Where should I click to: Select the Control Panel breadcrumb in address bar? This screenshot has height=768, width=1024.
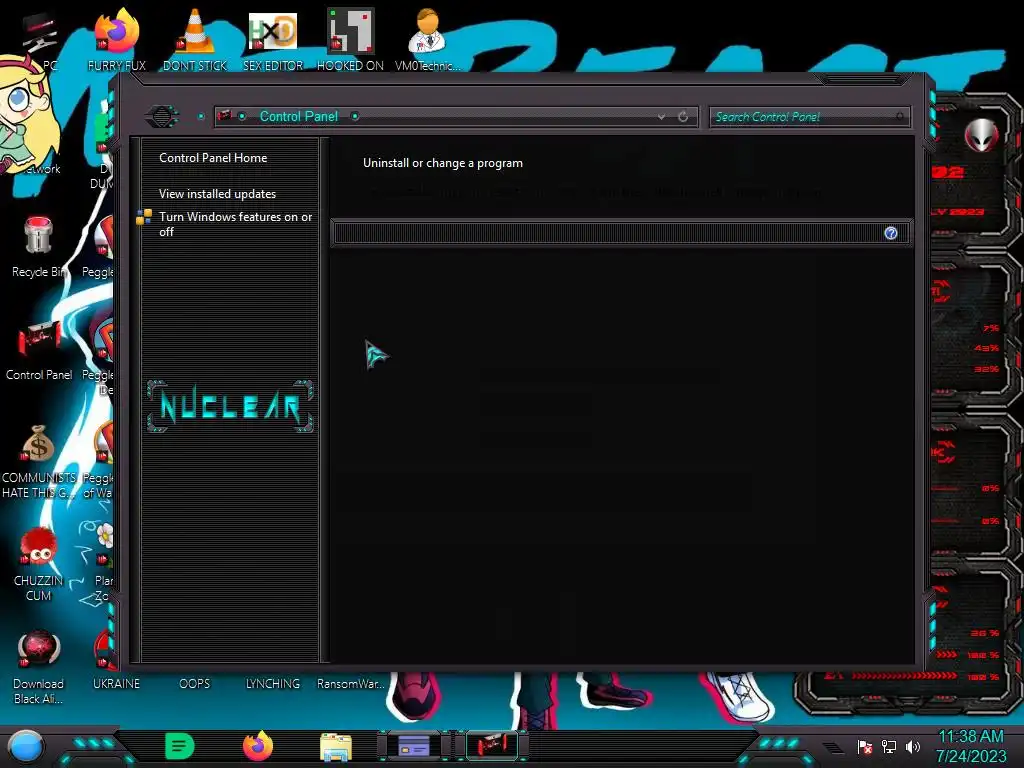coord(298,116)
